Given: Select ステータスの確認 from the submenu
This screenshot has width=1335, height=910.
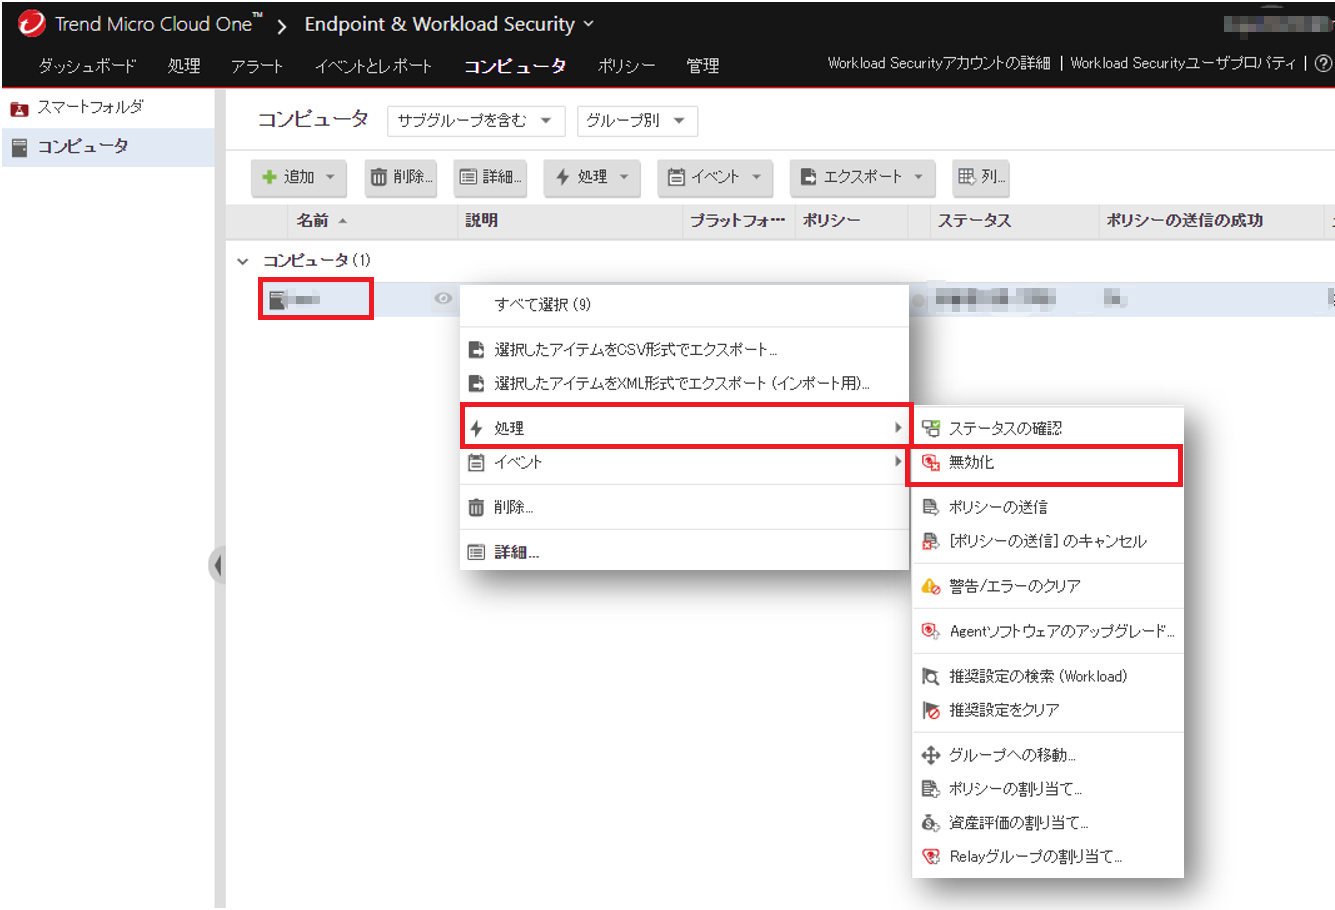Looking at the screenshot, I should pos(1005,428).
